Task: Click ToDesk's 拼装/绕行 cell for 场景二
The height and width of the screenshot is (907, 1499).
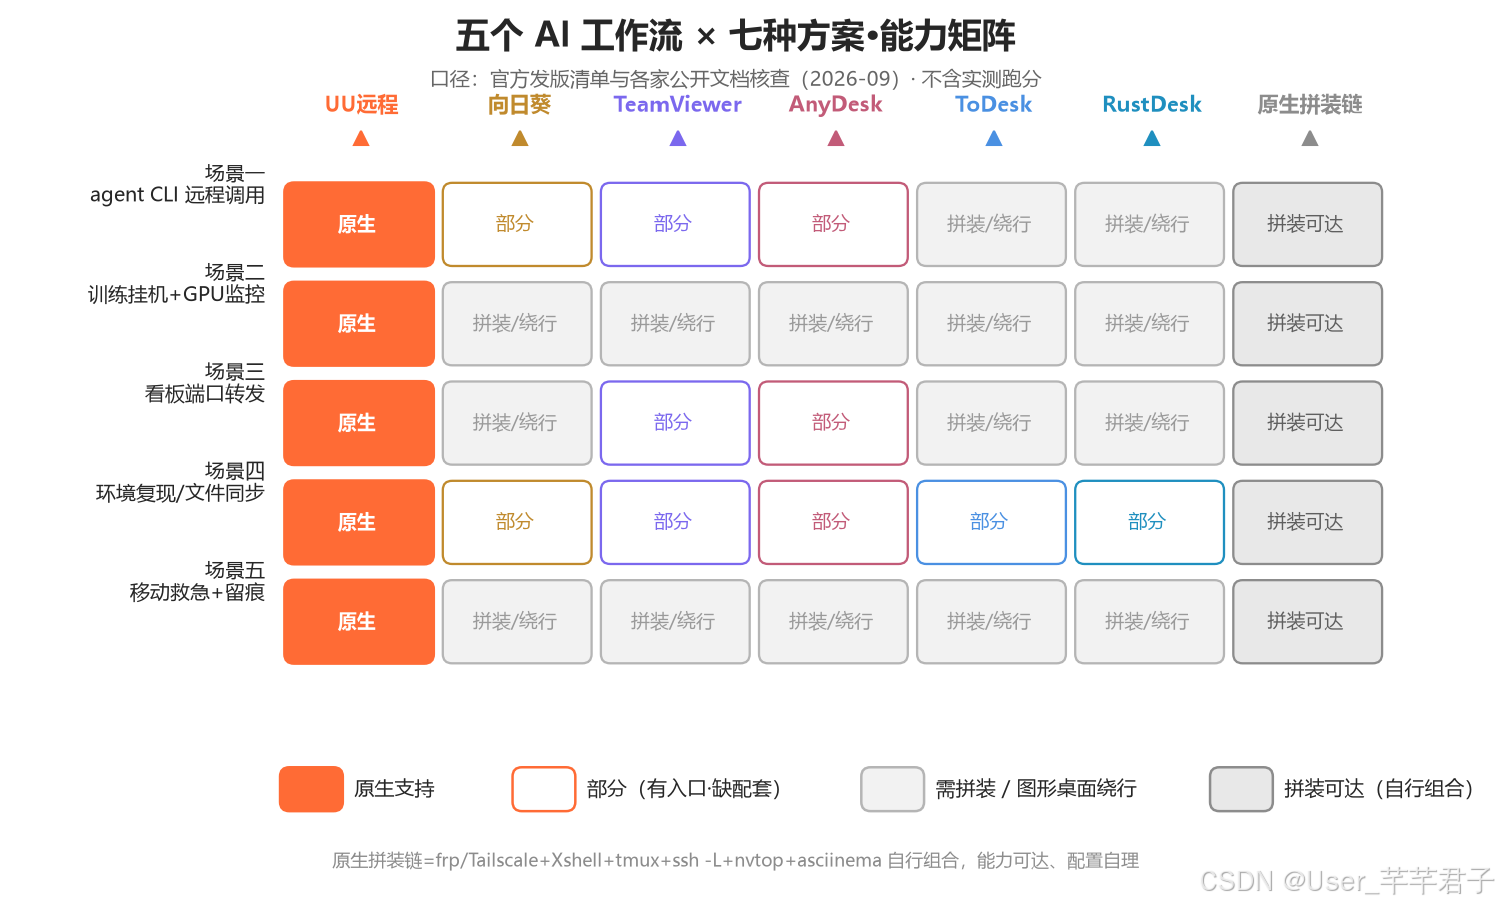Action: pyautogui.click(x=991, y=324)
